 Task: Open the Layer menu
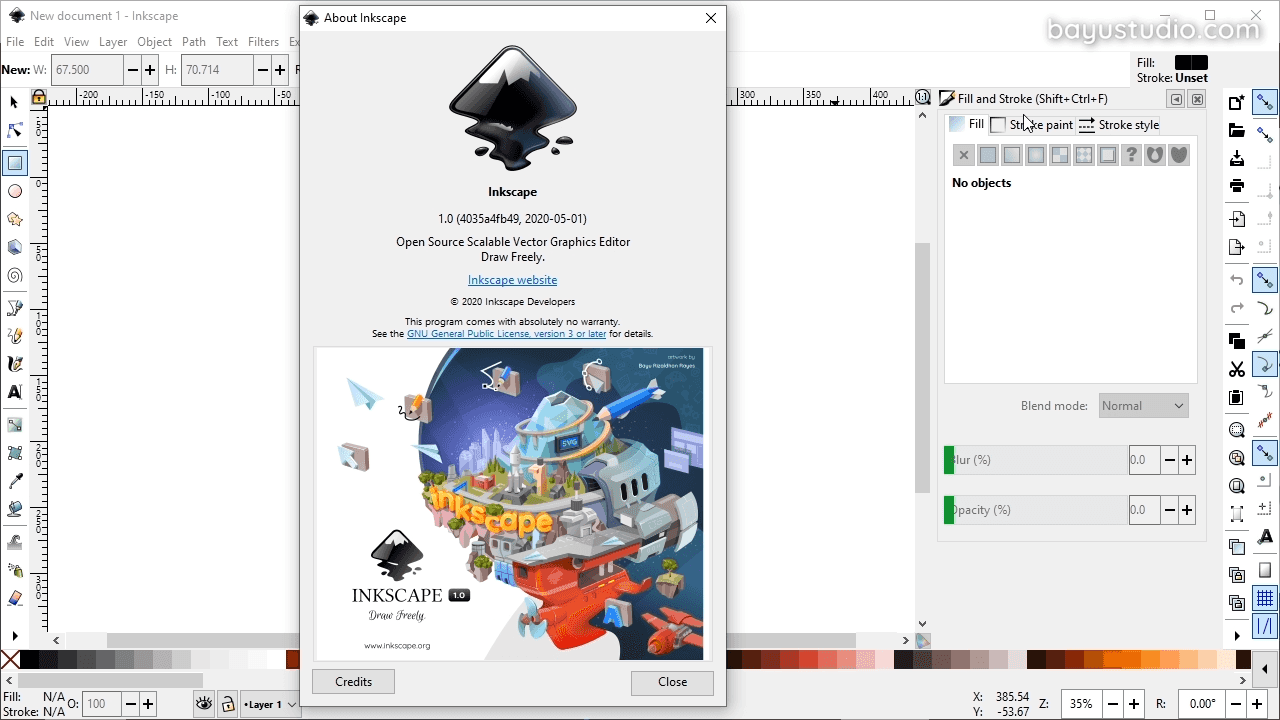(x=113, y=42)
